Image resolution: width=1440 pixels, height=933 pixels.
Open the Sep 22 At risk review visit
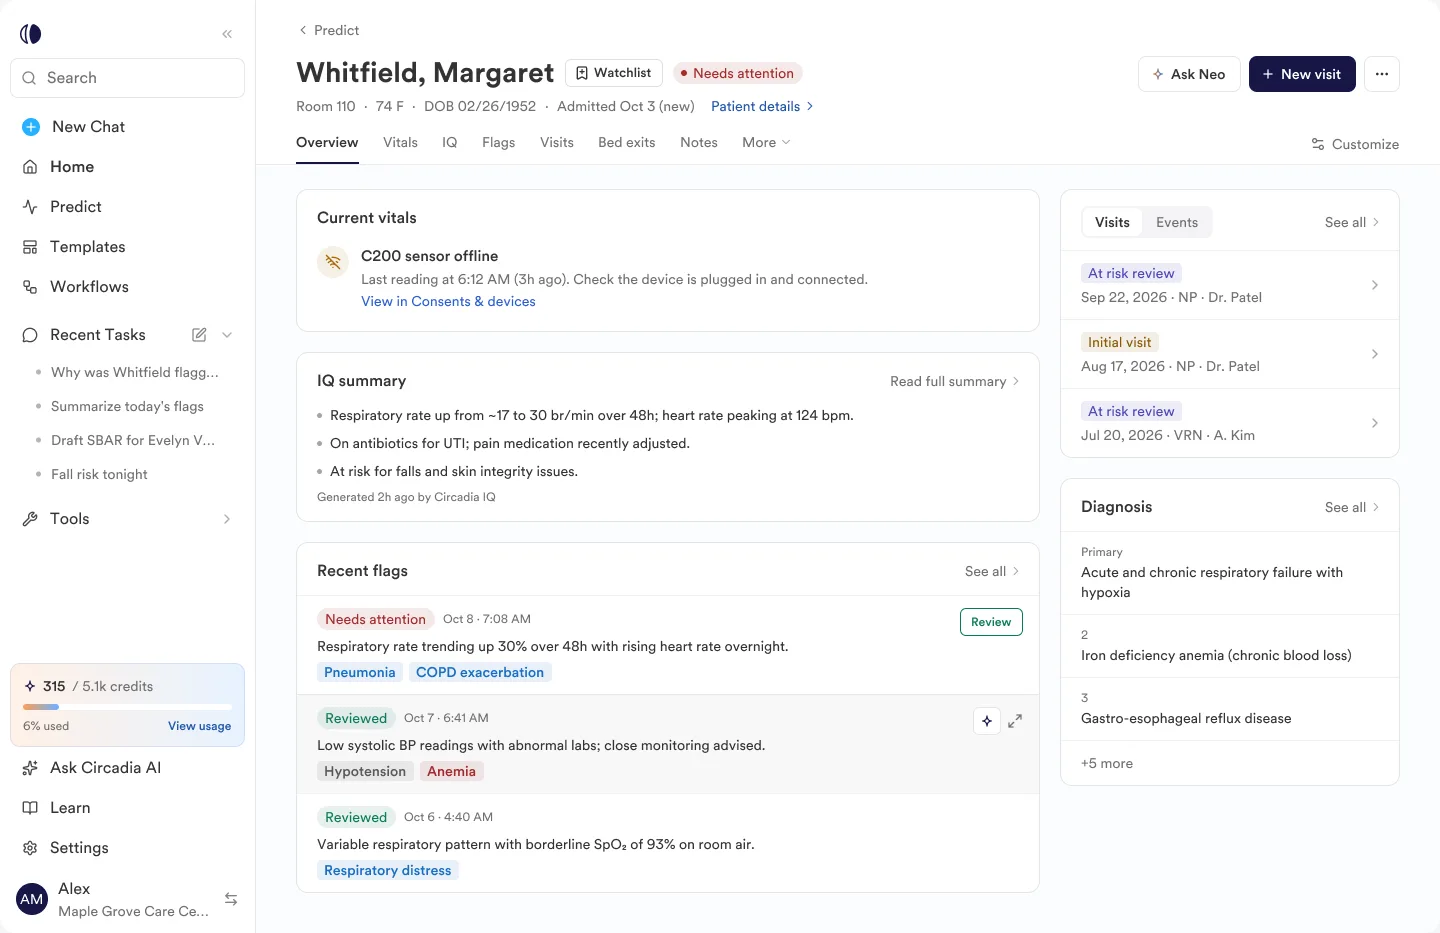(x=1230, y=285)
